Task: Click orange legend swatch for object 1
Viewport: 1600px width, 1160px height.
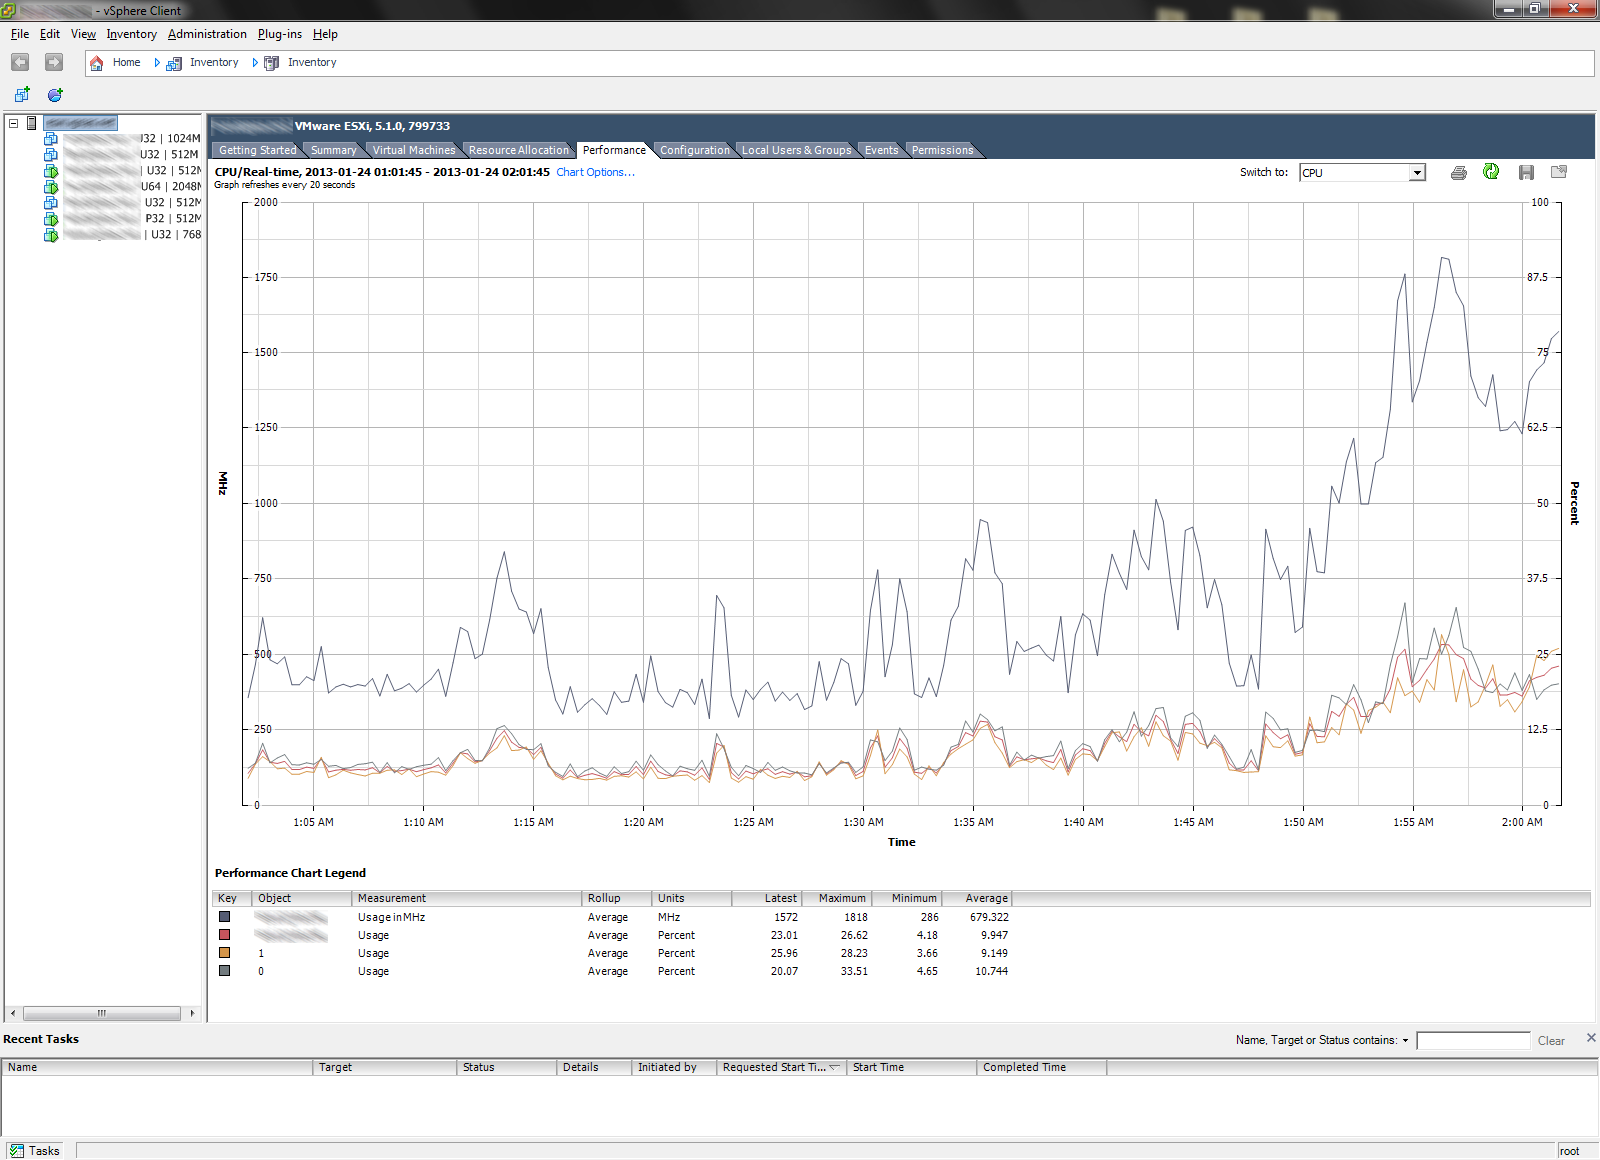Action: [225, 953]
